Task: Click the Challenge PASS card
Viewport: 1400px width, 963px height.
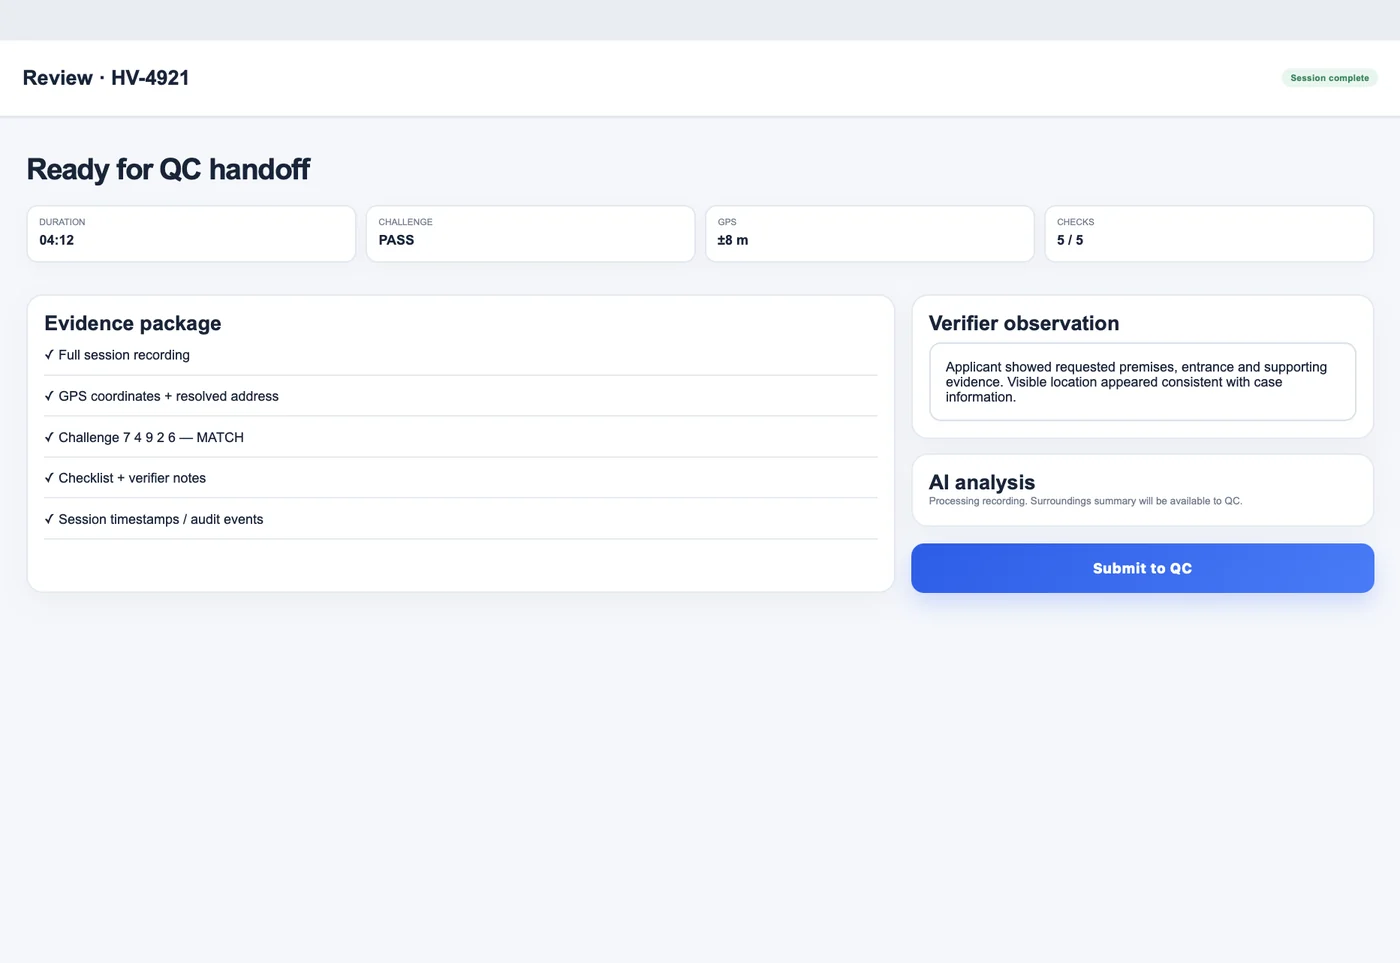Action: pyautogui.click(x=530, y=234)
